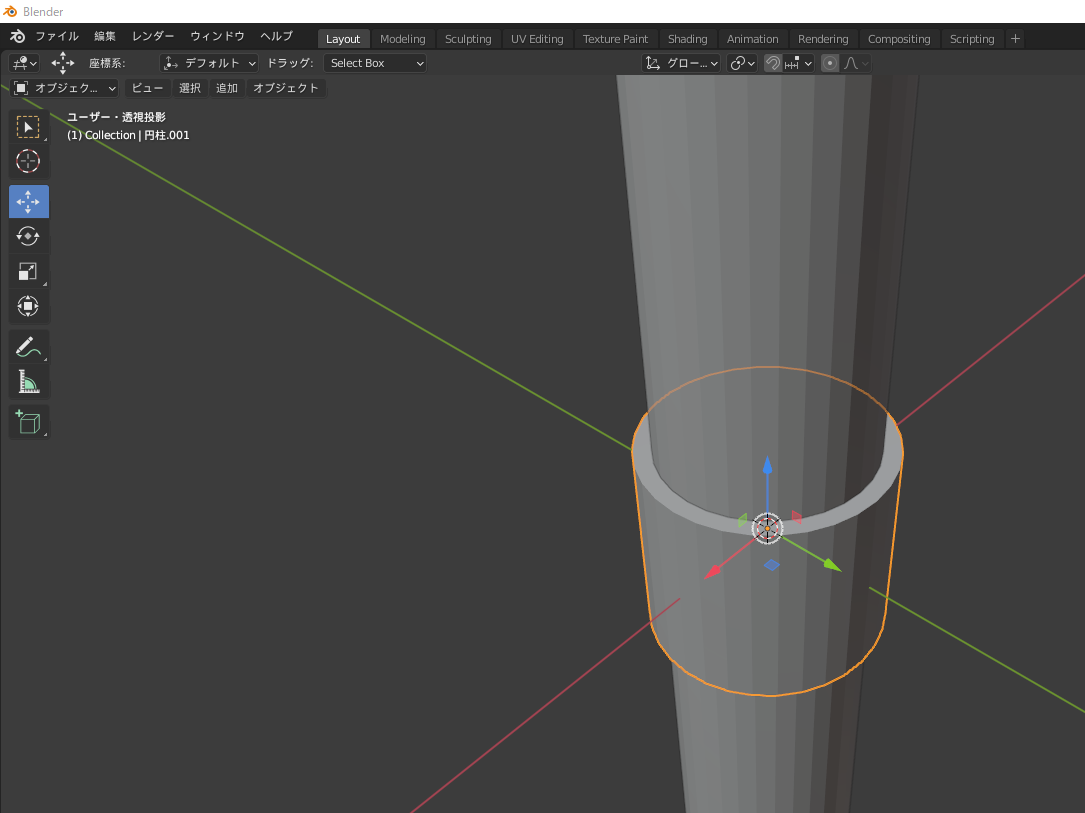Image resolution: width=1085 pixels, height=813 pixels.
Task: Switch to the Layout workspace tab
Action: 343,39
